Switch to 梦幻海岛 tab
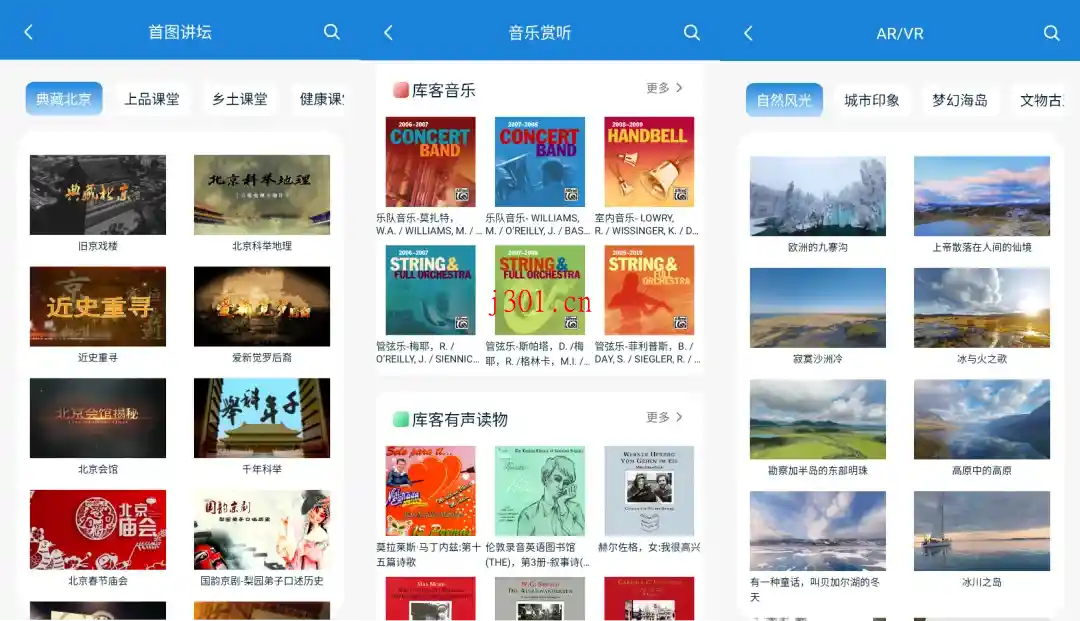The height and width of the screenshot is (621, 1080). [959, 101]
